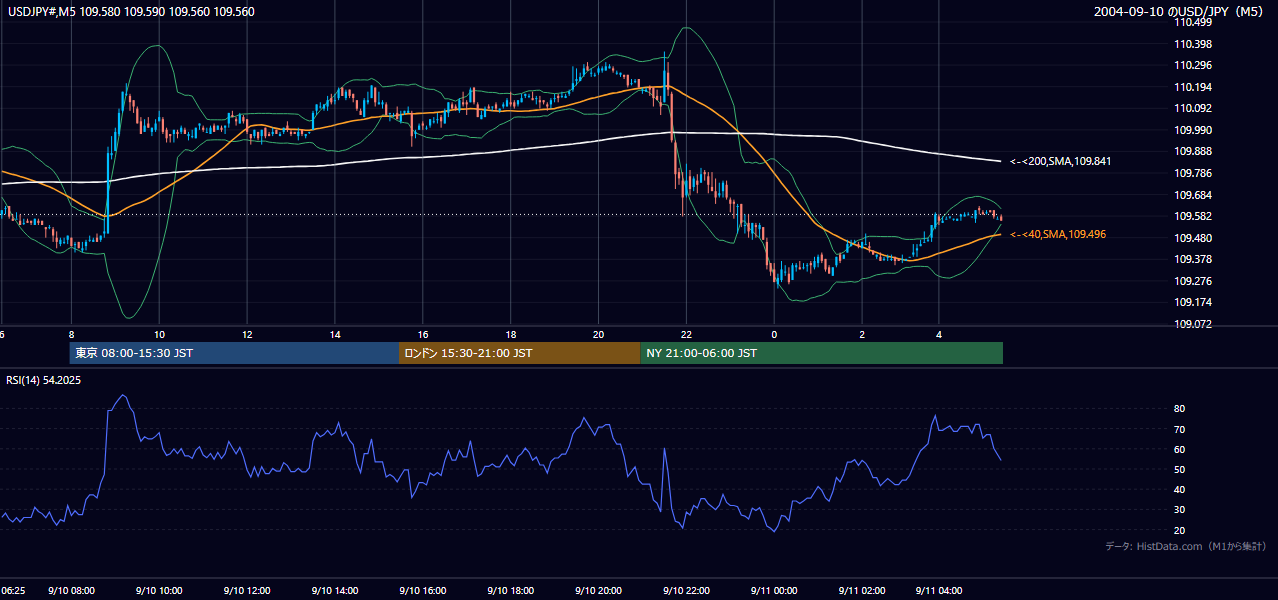Click the RSI scale value 60
Screen dimensions: 1278x600
point(1179,449)
